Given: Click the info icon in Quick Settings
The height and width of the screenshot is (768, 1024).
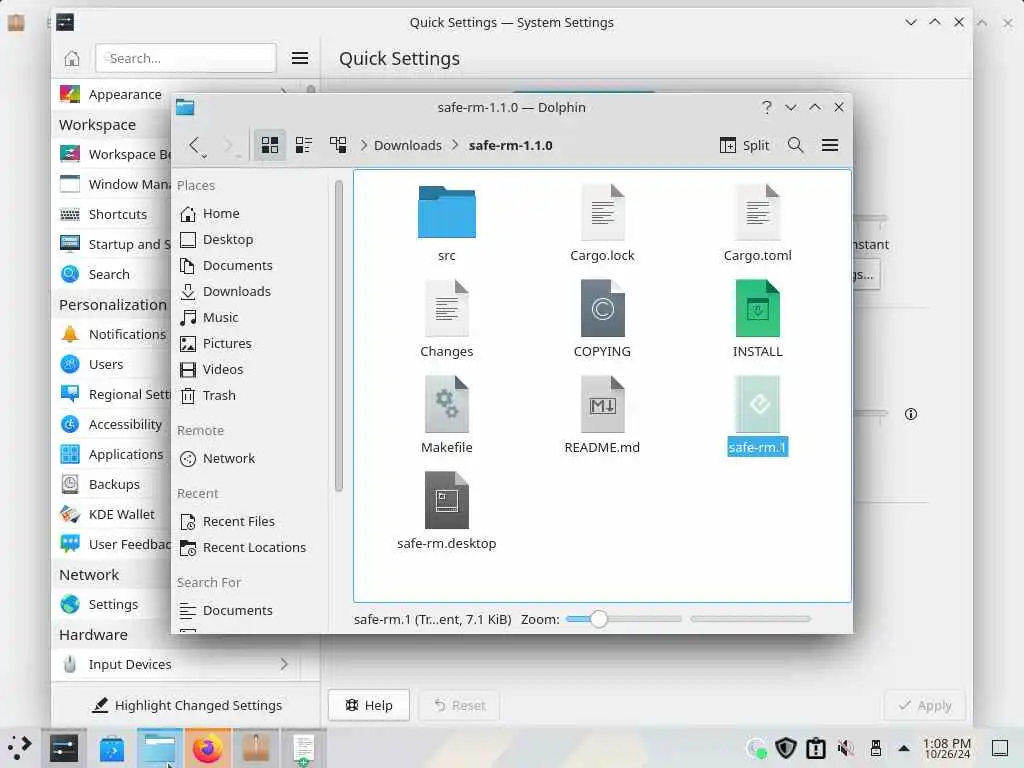Looking at the screenshot, I should pos(911,414).
